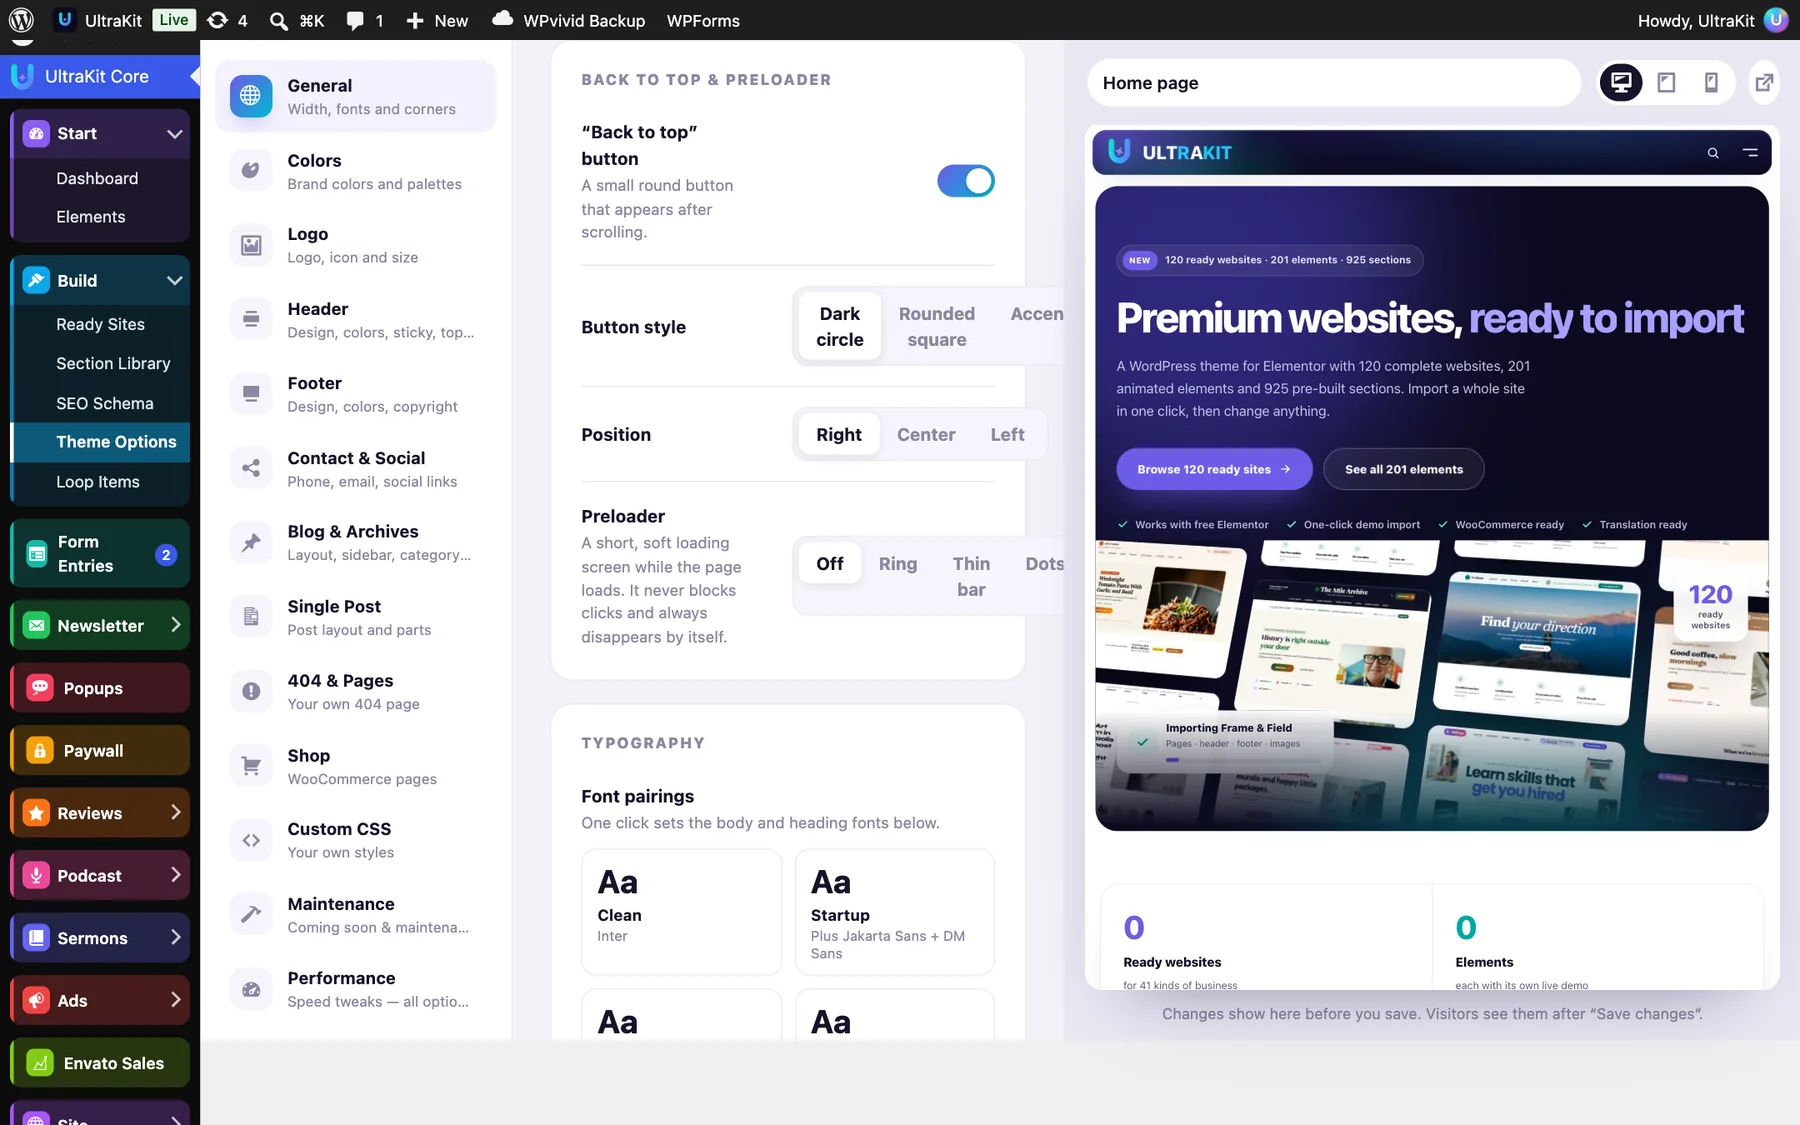Expand the Newsletter menu arrow
The width and height of the screenshot is (1800, 1125).
[x=176, y=625]
